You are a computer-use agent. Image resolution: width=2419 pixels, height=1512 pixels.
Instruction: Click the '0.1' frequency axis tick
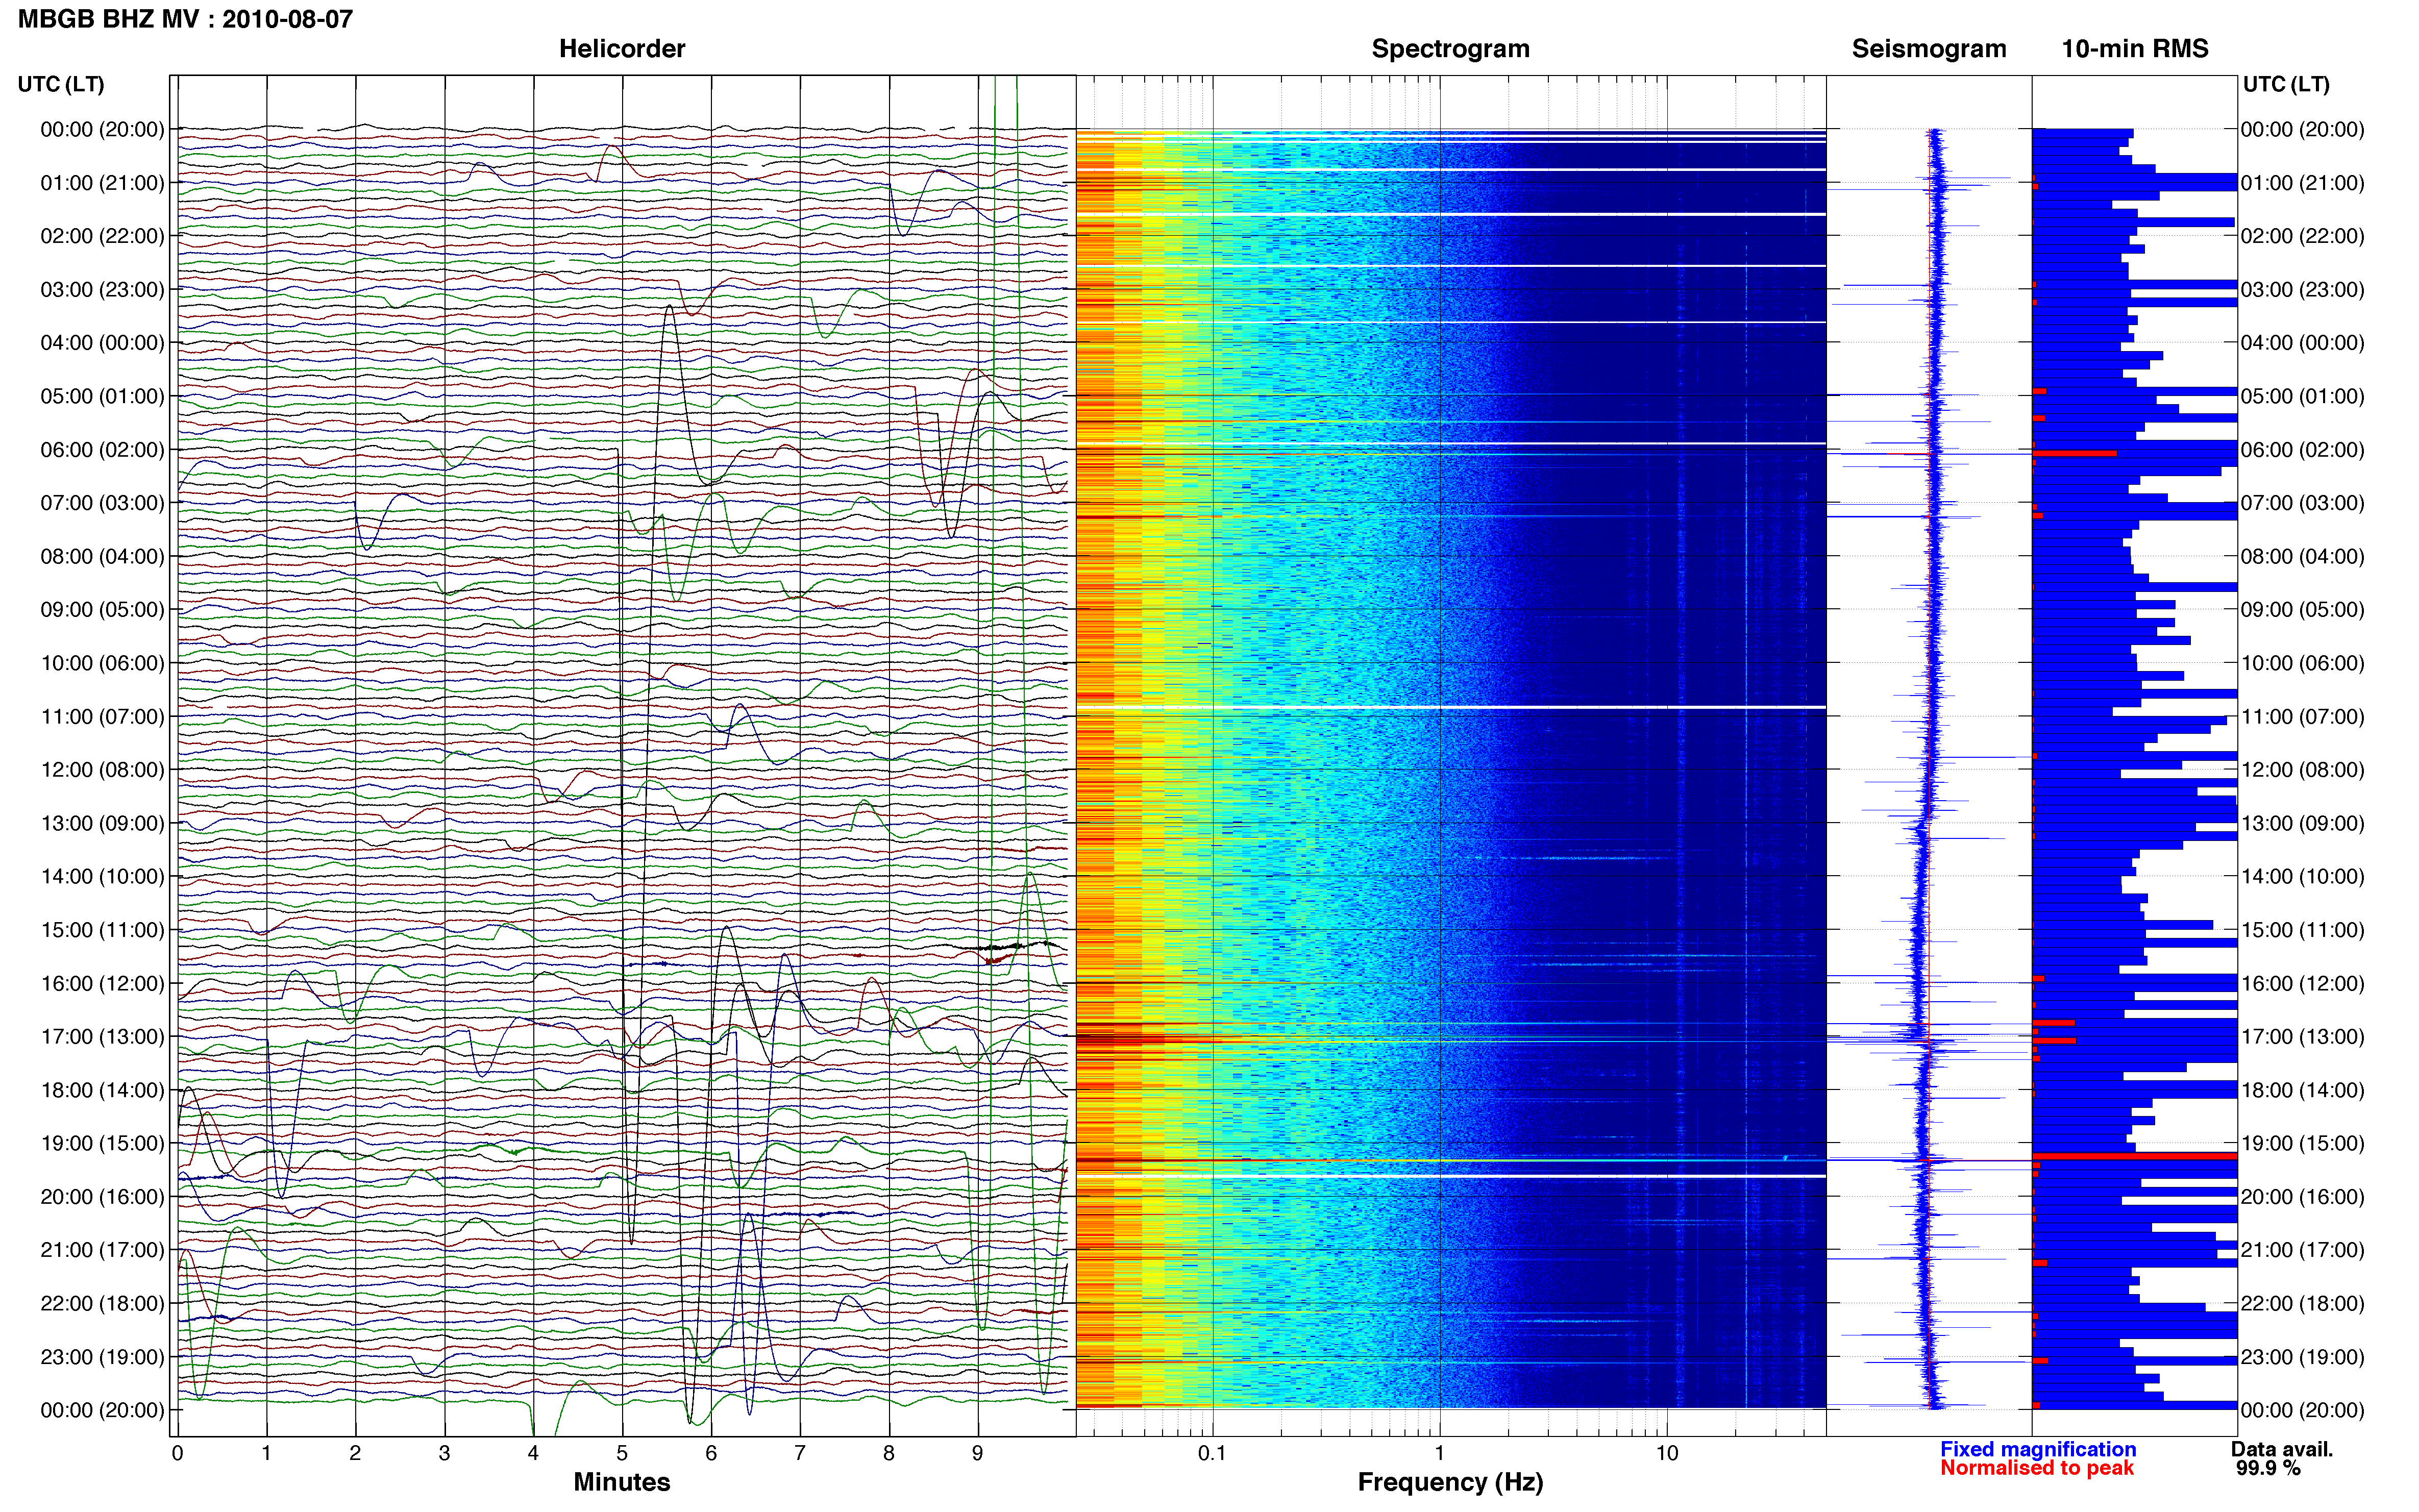click(x=1212, y=1454)
